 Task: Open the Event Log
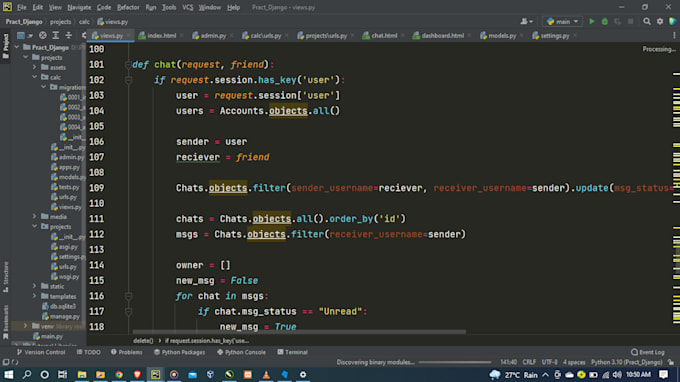tap(648, 352)
